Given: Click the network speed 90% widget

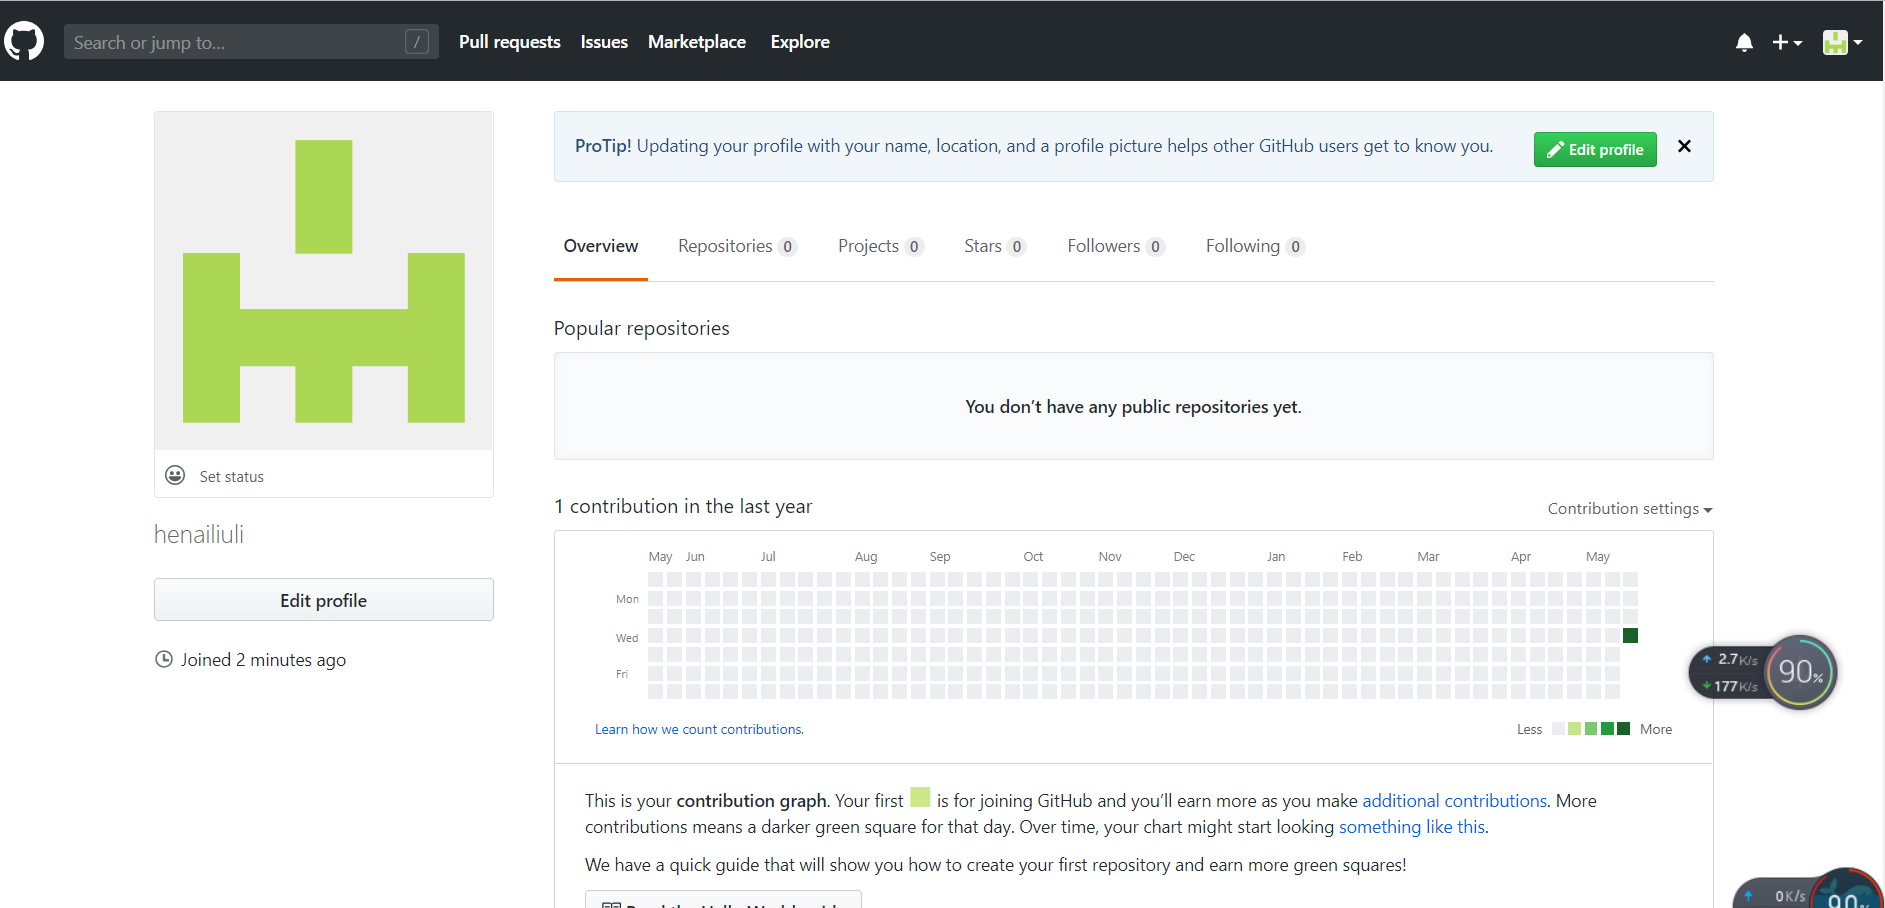Looking at the screenshot, I should (1799, 672).
